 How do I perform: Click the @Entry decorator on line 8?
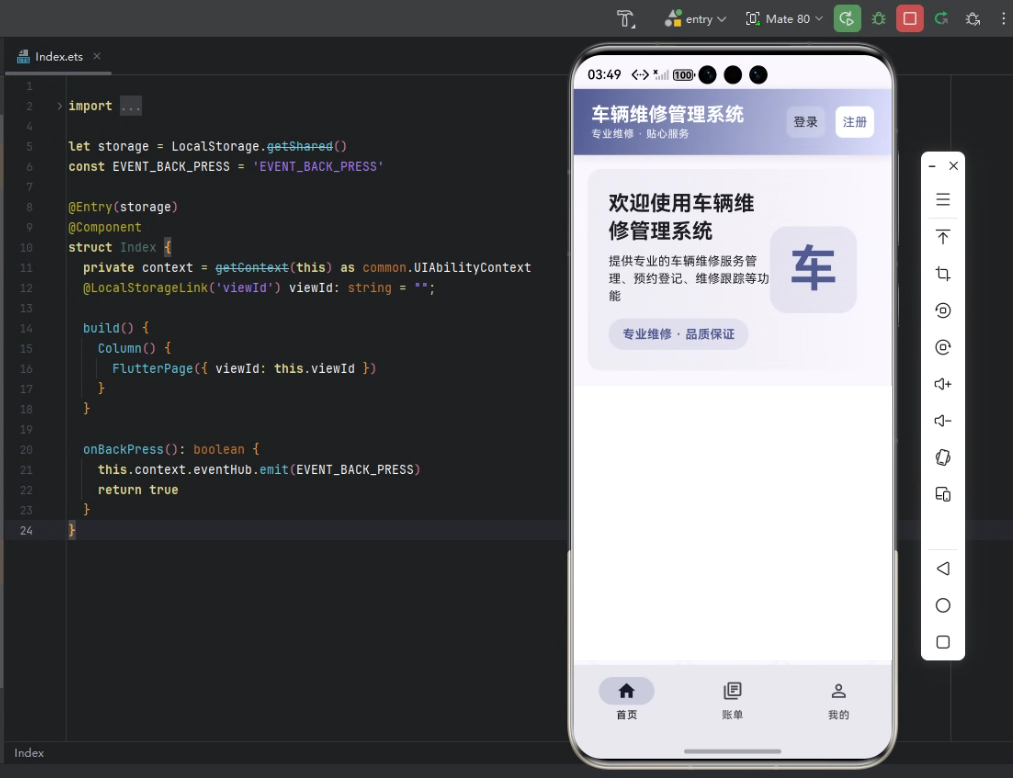90,207
